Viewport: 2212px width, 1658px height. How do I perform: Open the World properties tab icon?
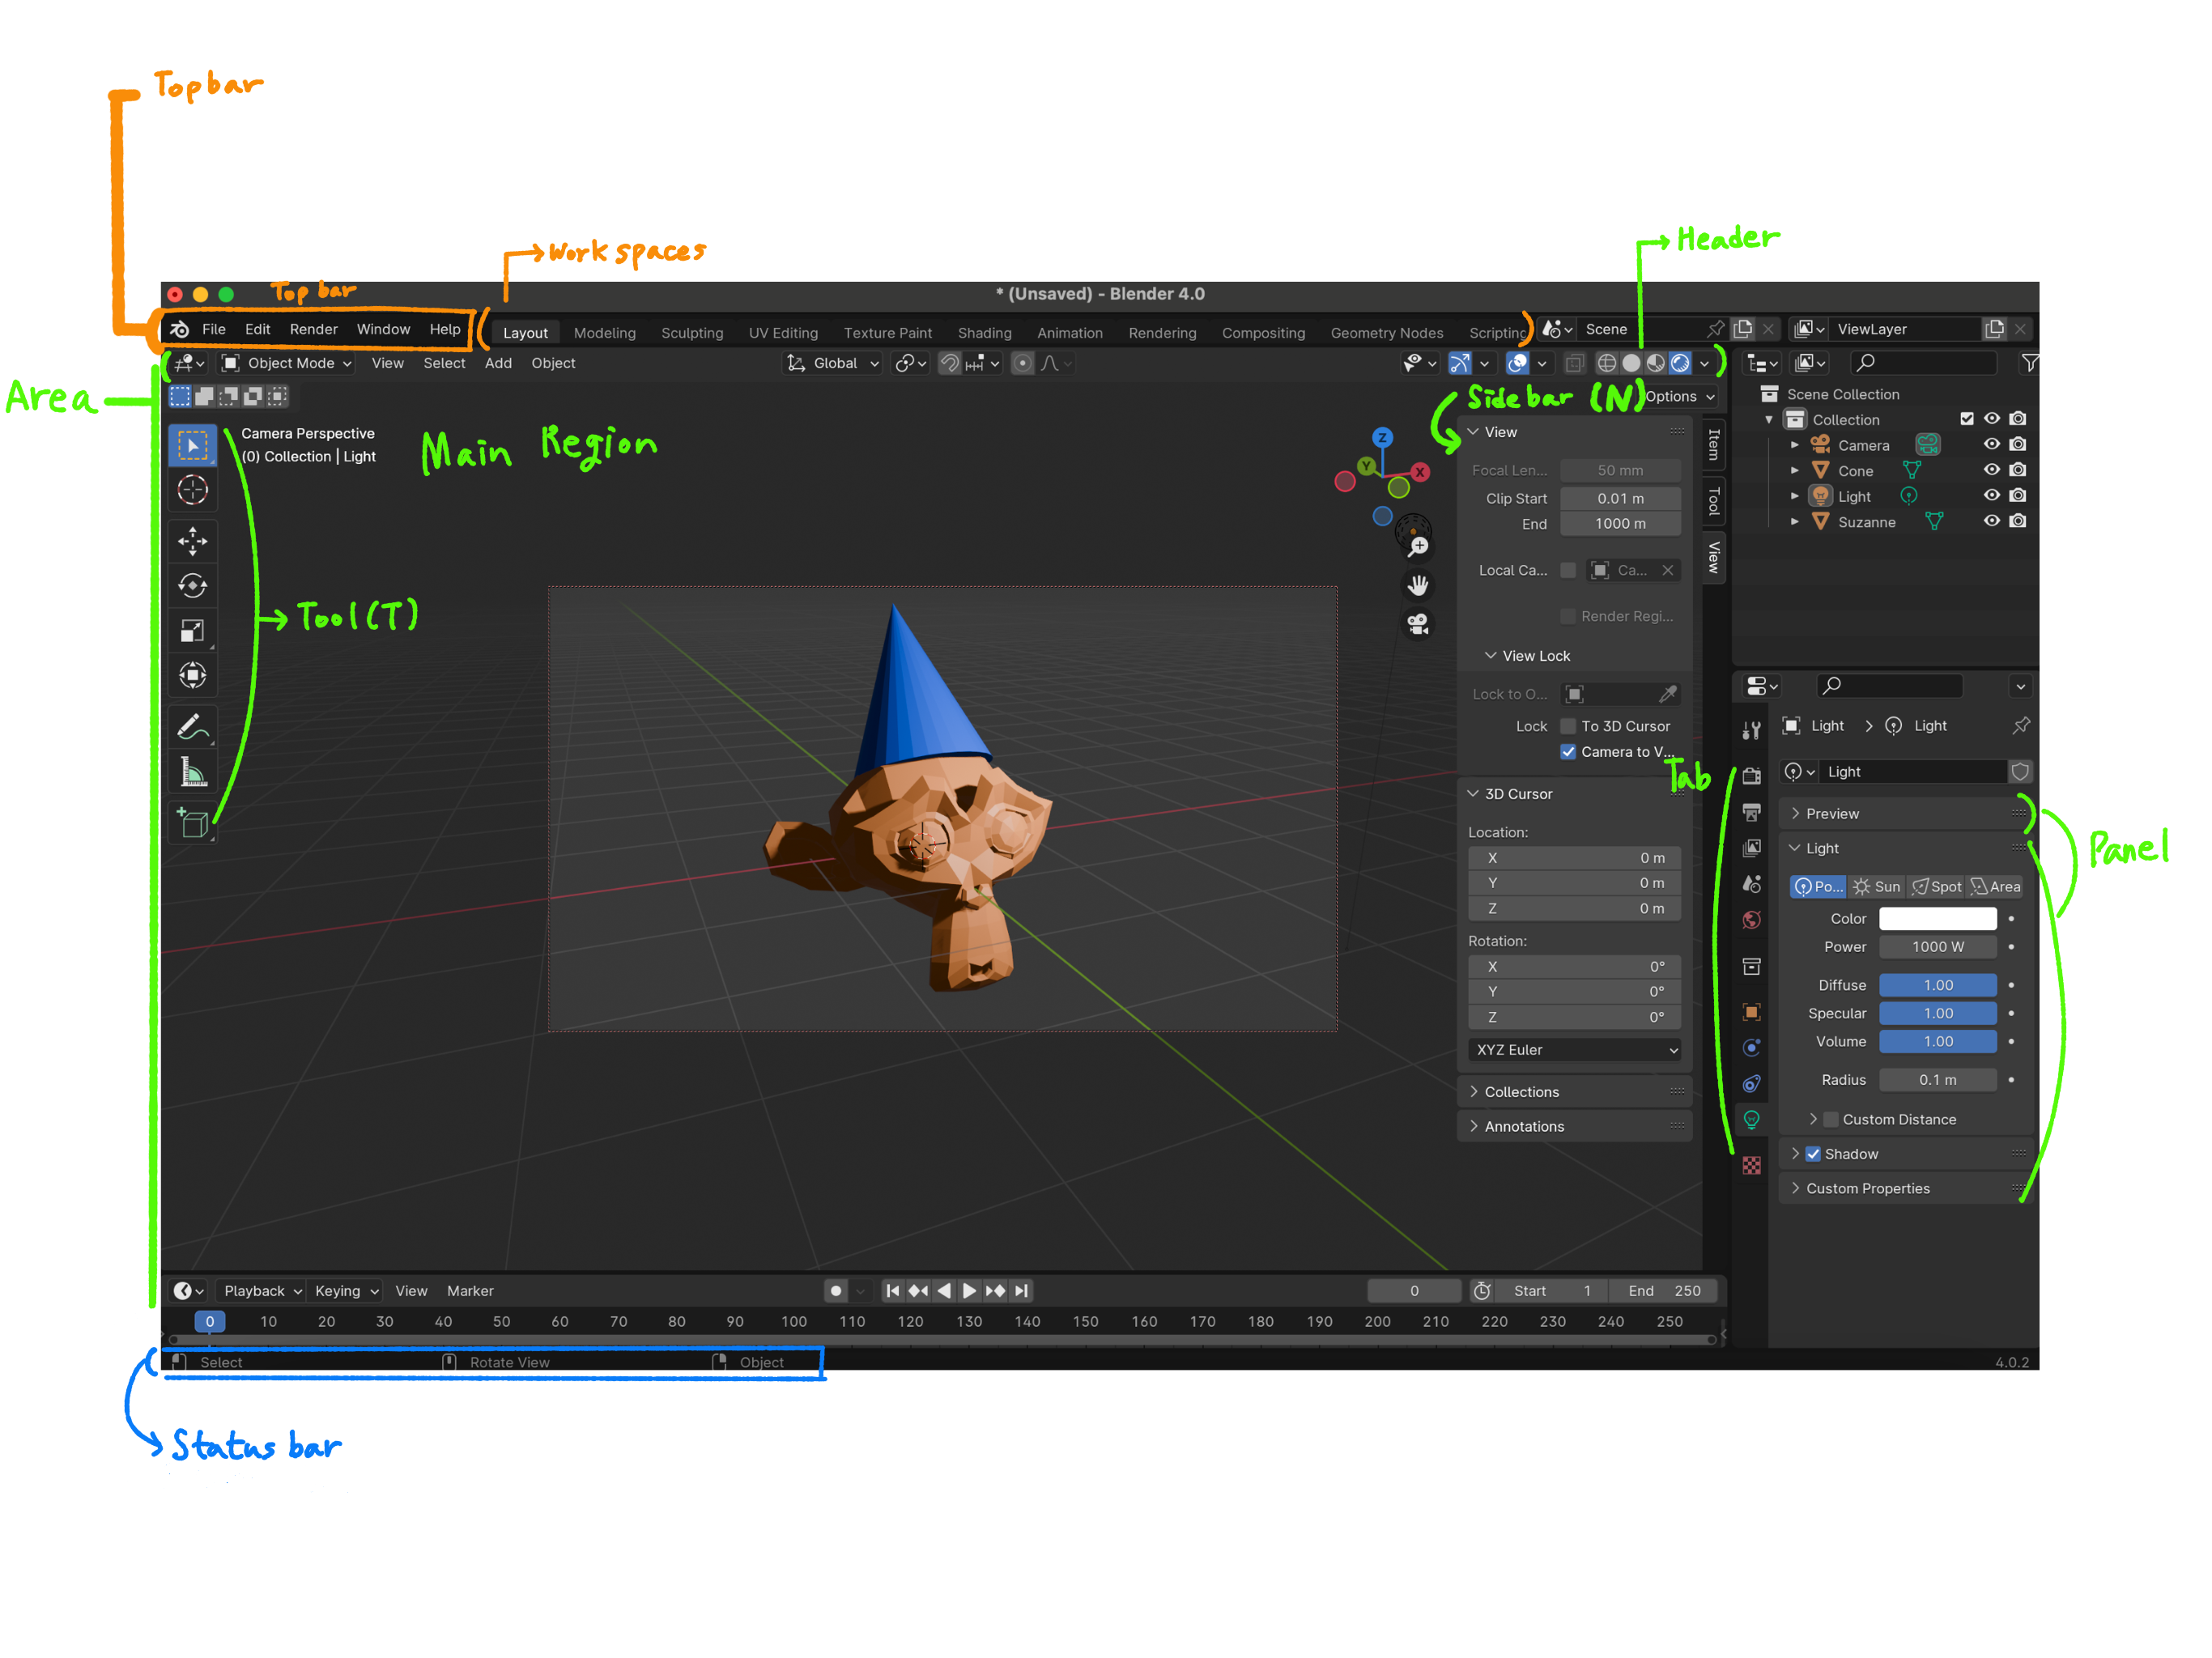tap(1752, 920)
